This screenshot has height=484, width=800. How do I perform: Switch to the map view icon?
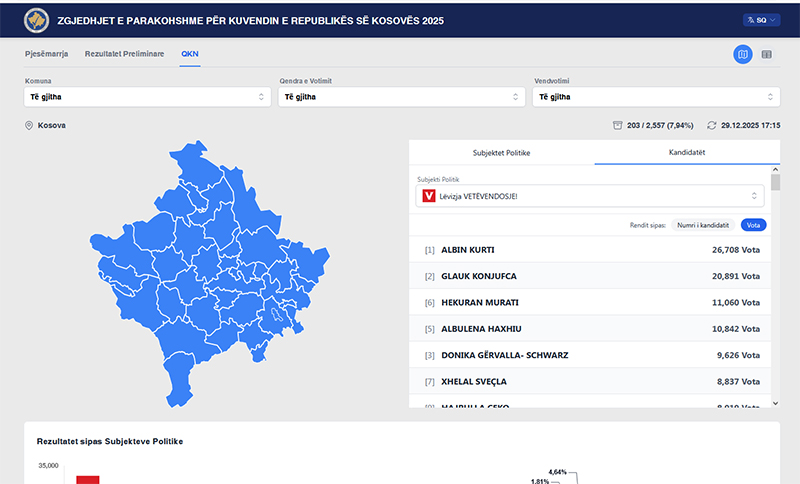pos(743,54)
